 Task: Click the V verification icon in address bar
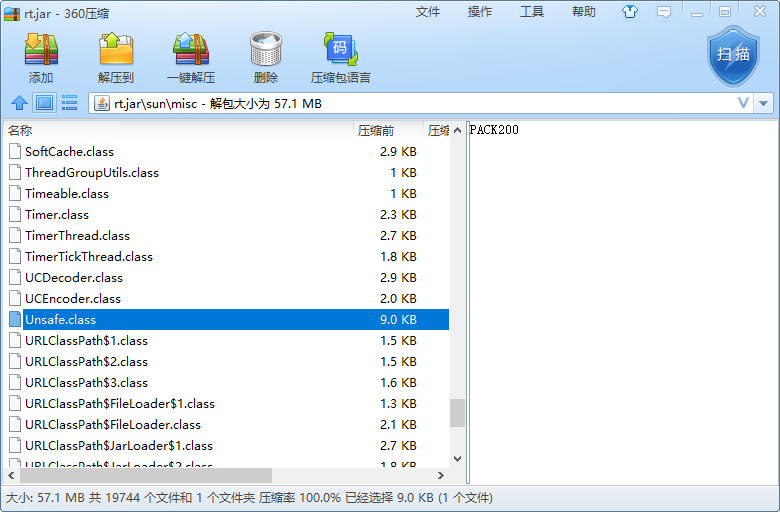743,103
